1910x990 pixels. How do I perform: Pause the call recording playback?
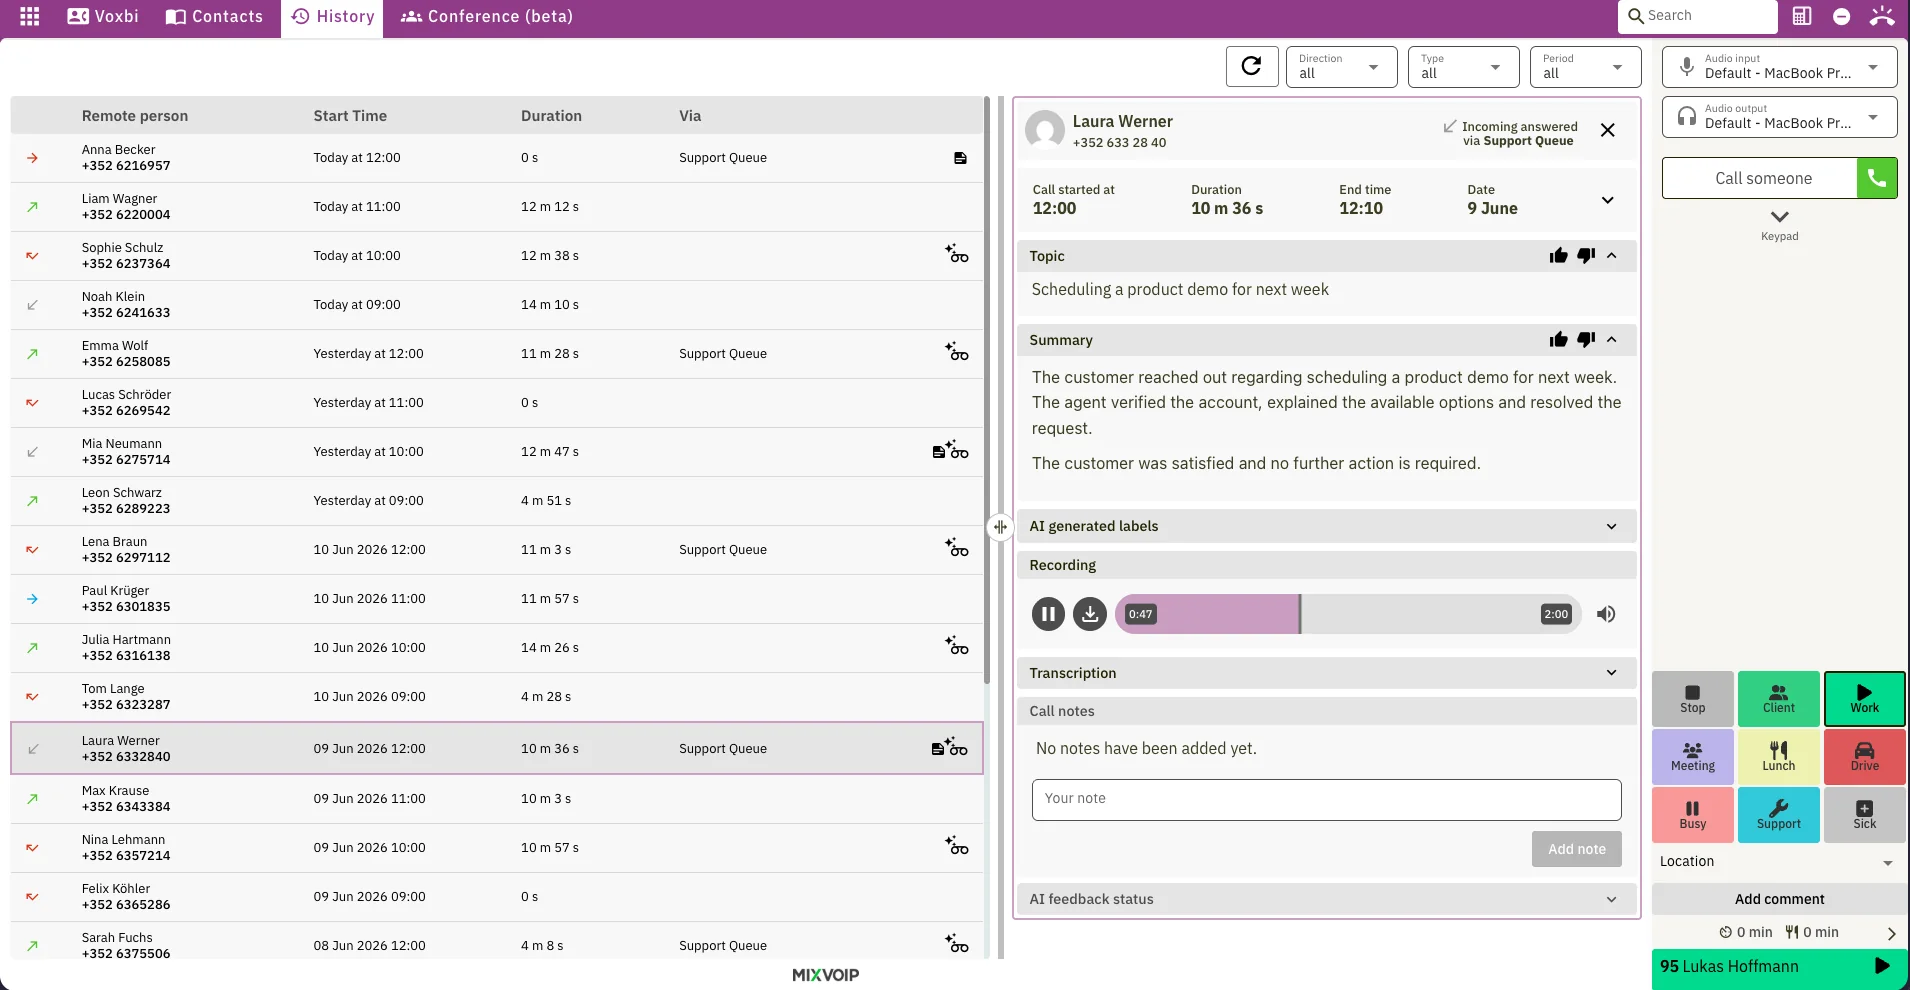click(1048, 614)
